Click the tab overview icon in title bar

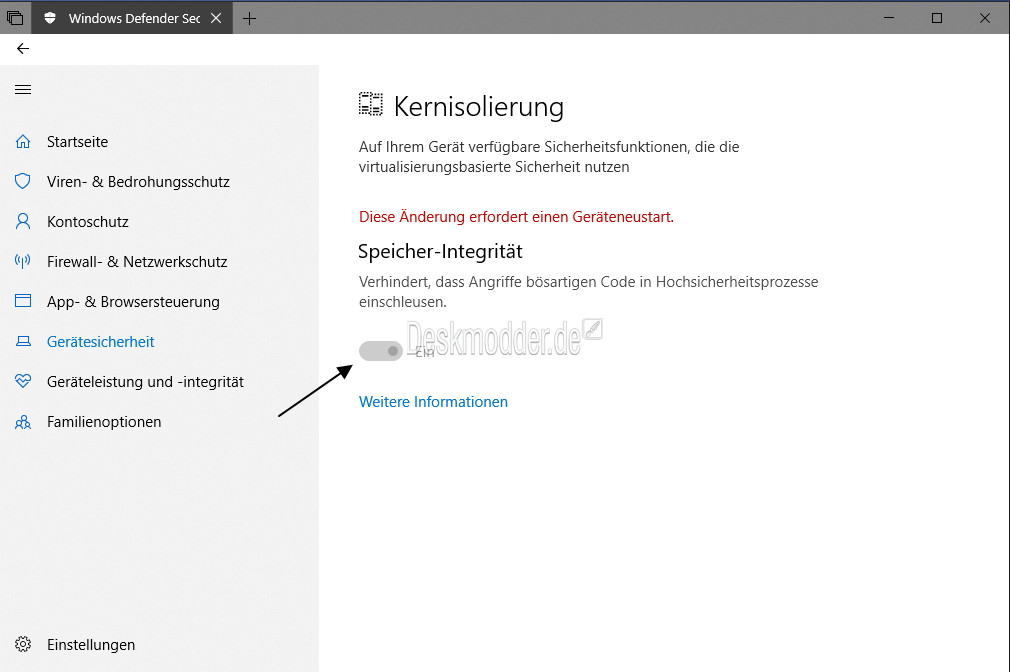[x=15, y=18]
